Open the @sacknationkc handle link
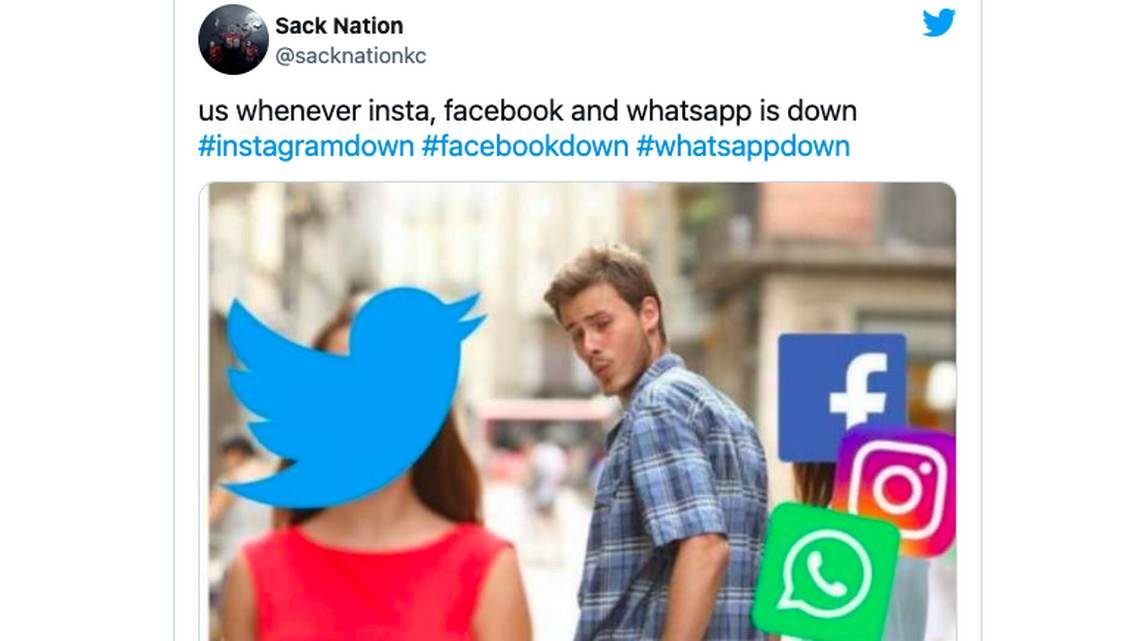The width and height of the screenshot is (1140, 641). pos(350,56)
